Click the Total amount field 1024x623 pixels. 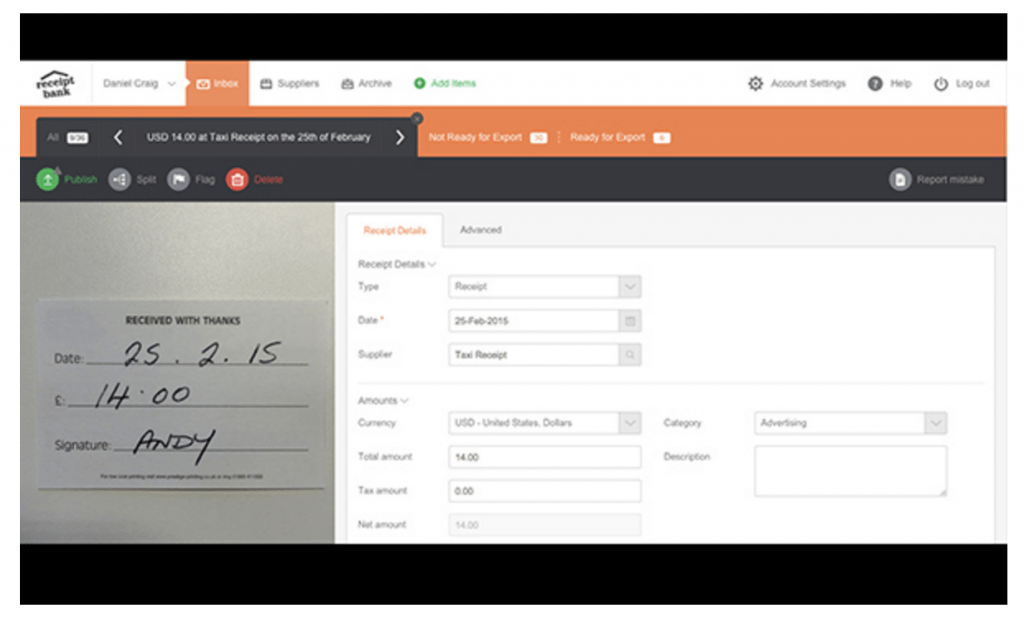pyautogui.click(x=545, y=457)
